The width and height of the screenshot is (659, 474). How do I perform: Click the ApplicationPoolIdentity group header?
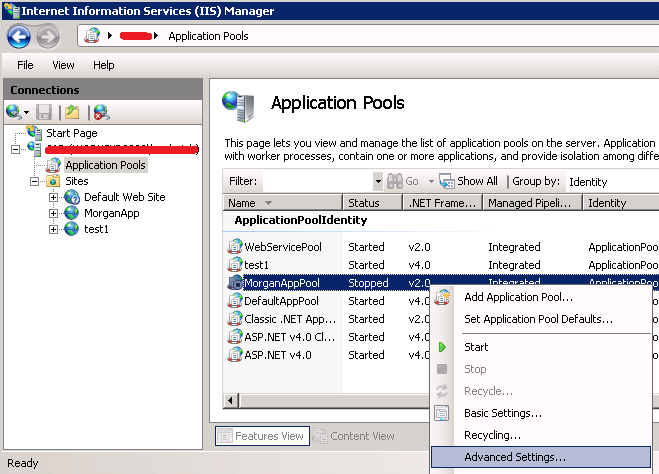point(301,220)
